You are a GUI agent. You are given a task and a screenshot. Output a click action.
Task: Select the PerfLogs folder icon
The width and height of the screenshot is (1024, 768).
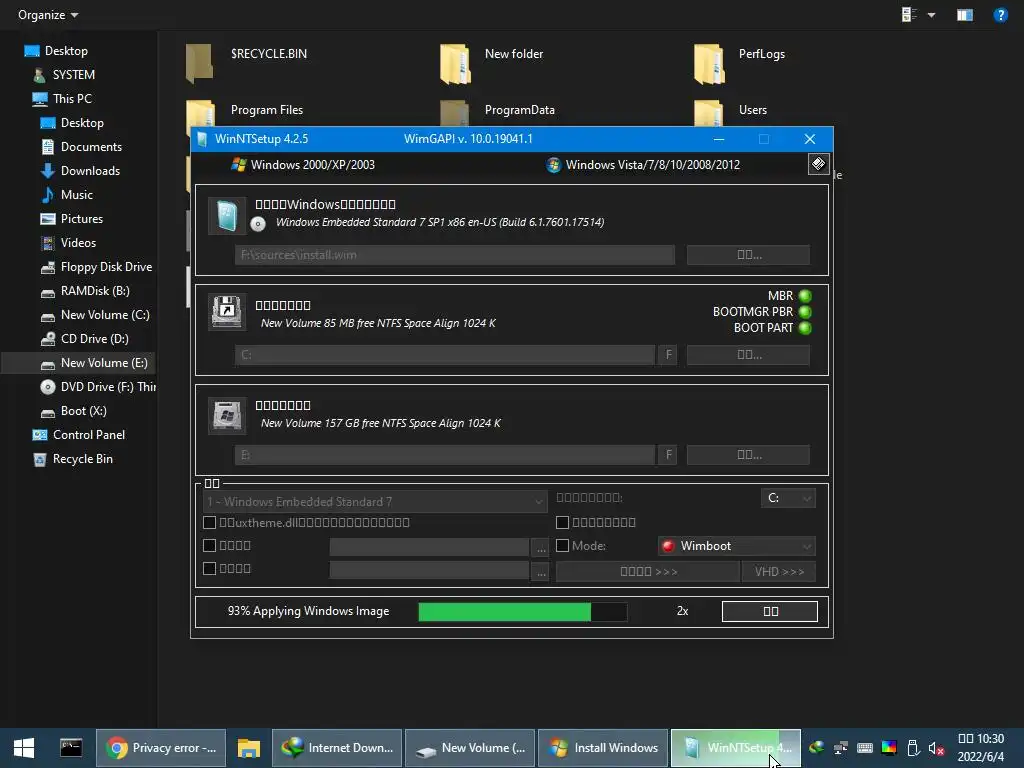point(709,63)
